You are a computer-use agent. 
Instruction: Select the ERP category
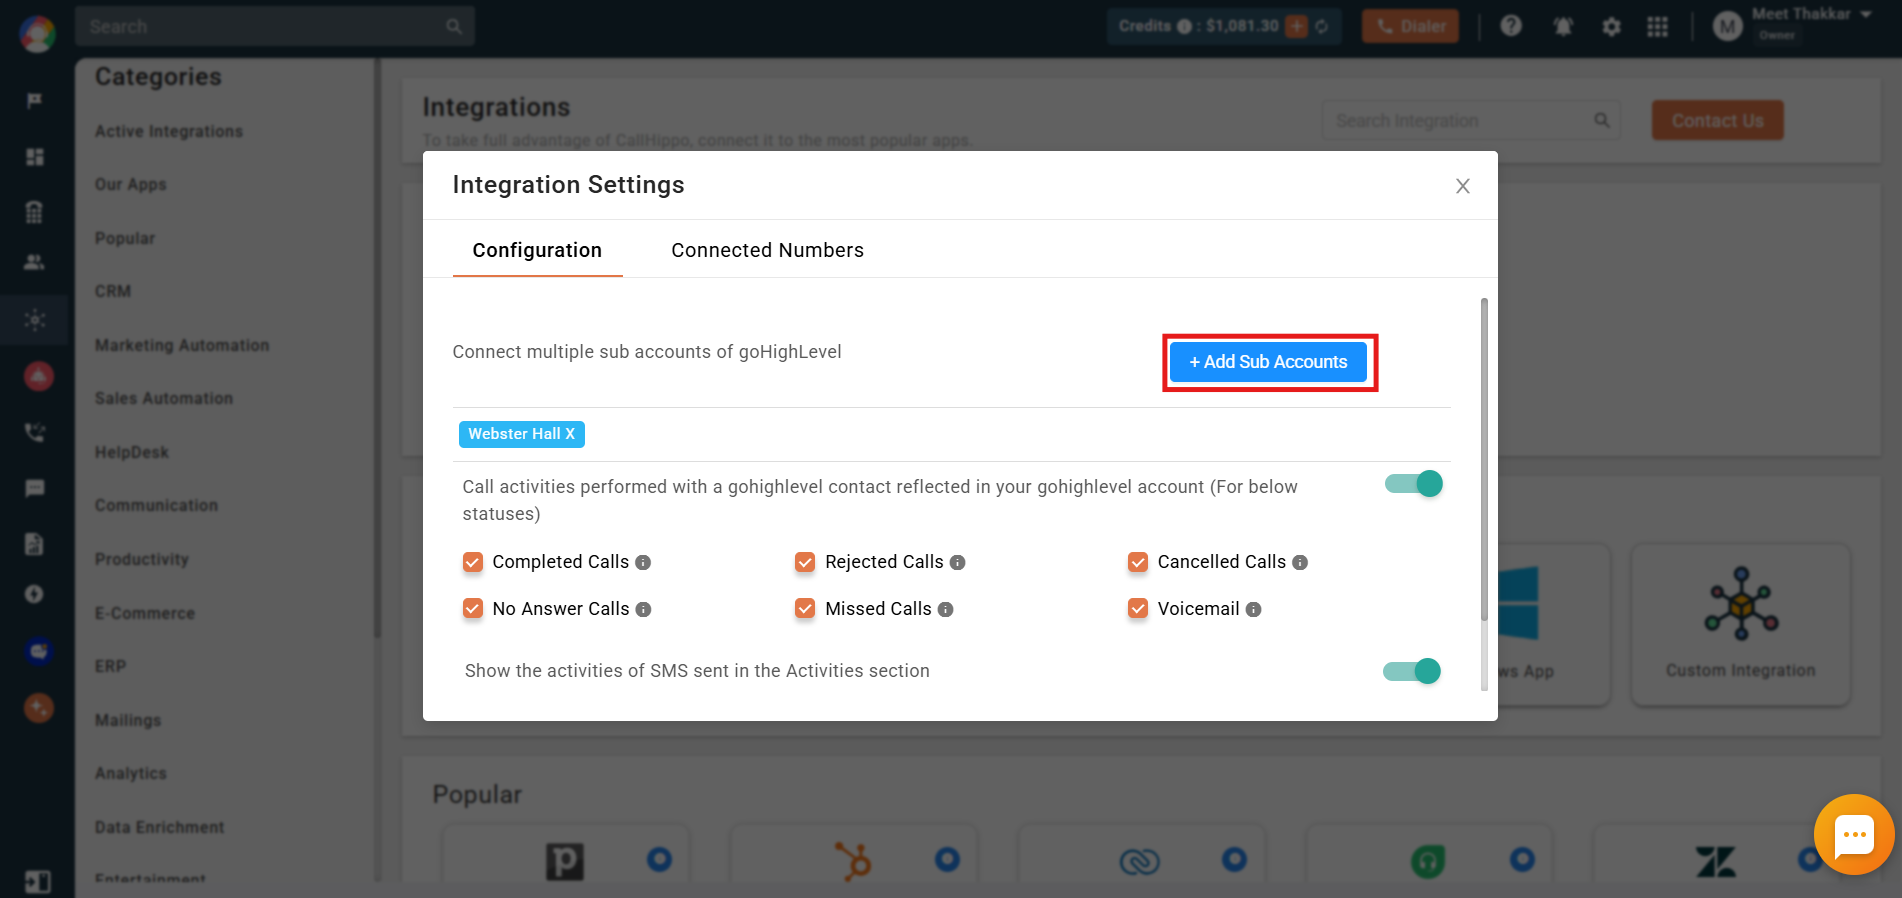(111, 667)
